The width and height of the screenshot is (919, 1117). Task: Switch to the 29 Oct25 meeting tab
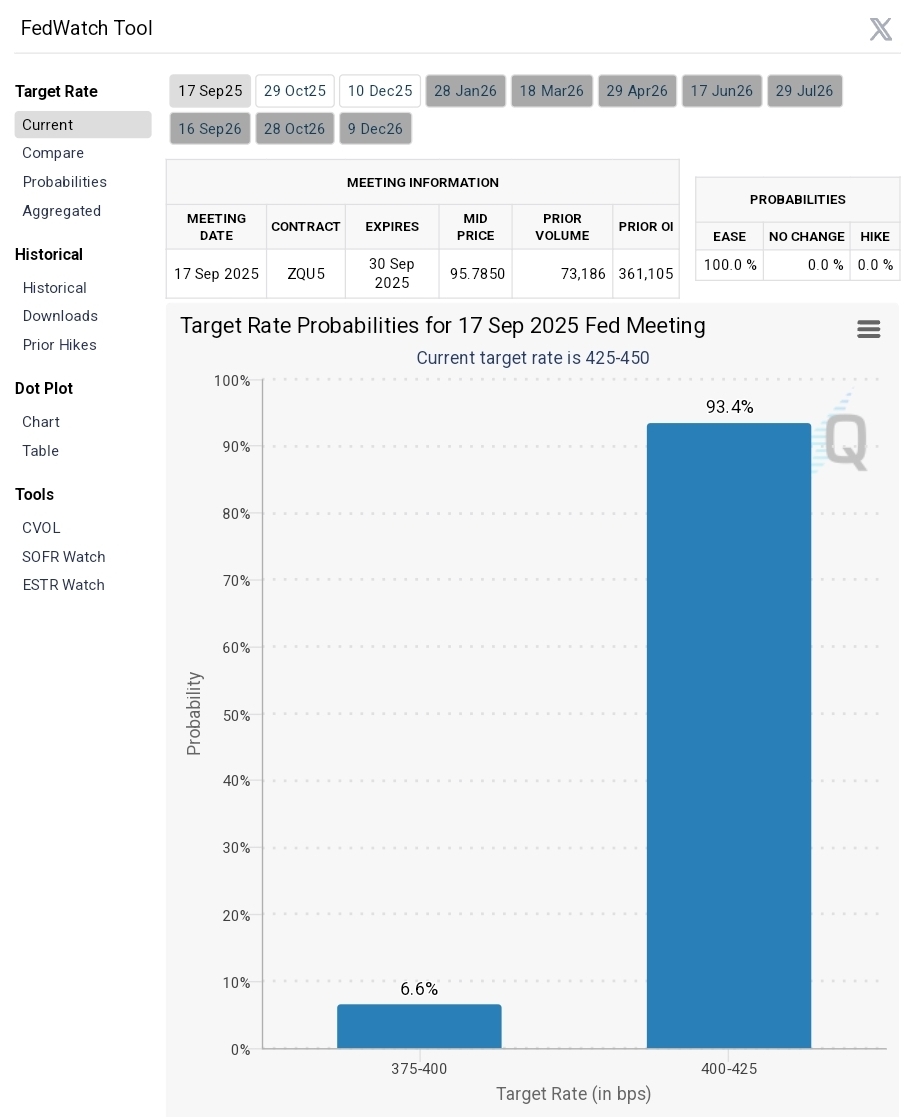coord(295,91)
